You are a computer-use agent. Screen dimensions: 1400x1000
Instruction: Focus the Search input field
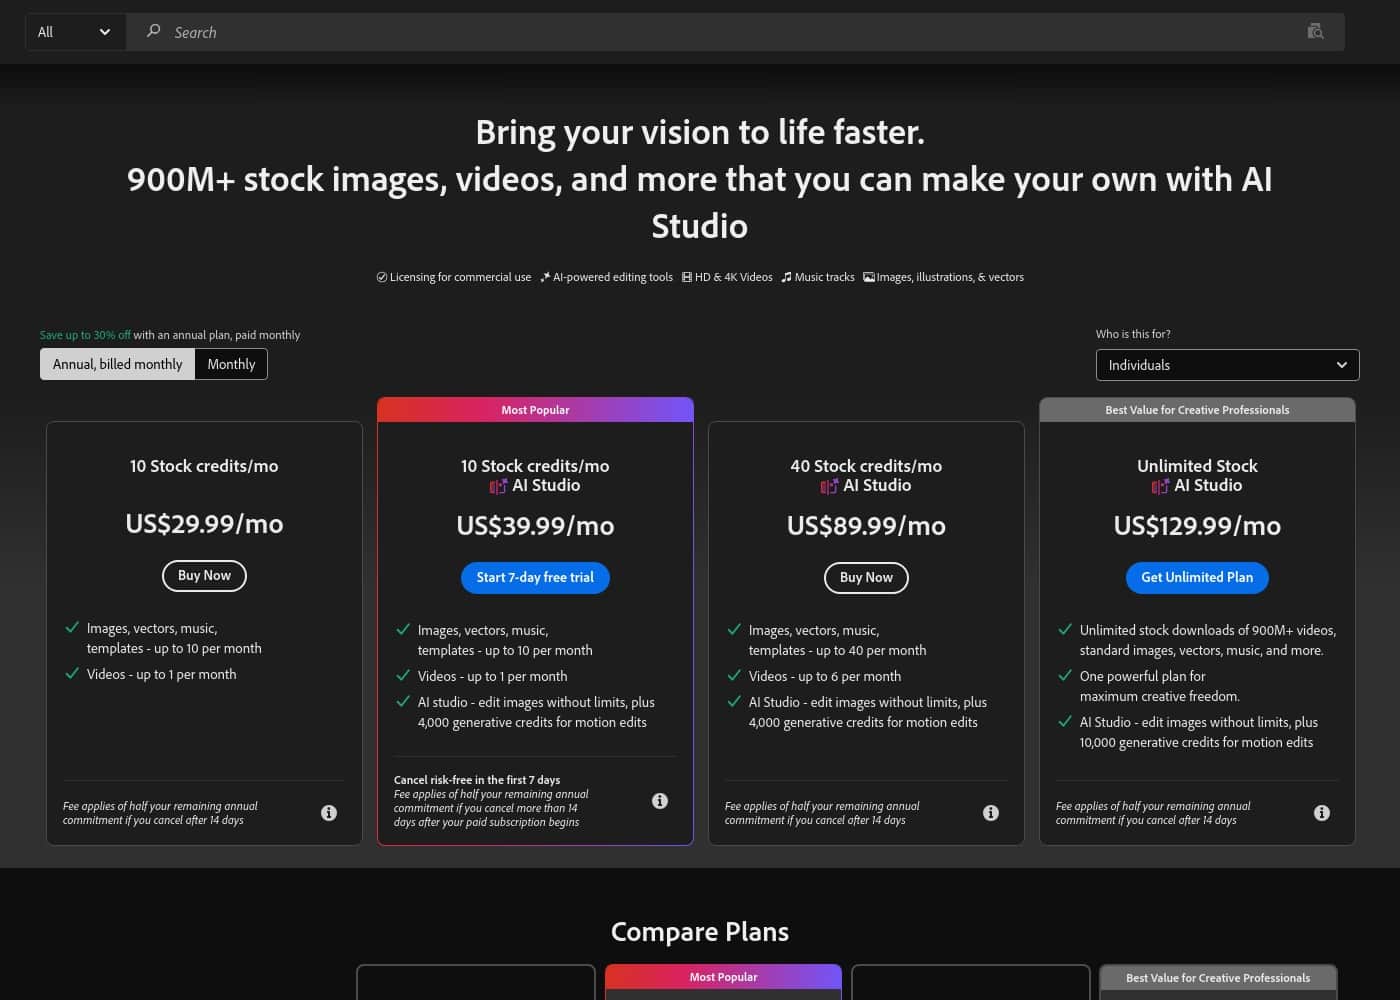click(x=735, y=32)
